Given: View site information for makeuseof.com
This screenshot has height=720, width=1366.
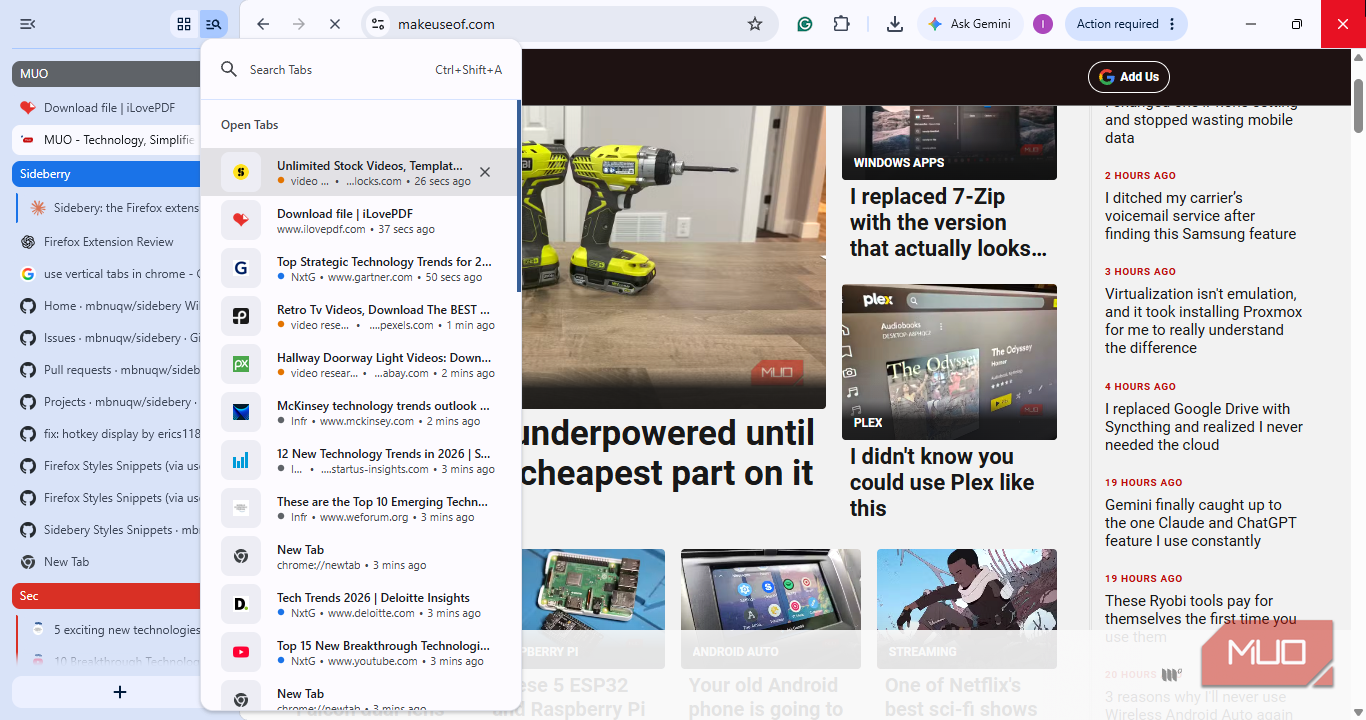Looking at the screenshot, I should coord(377,24).
